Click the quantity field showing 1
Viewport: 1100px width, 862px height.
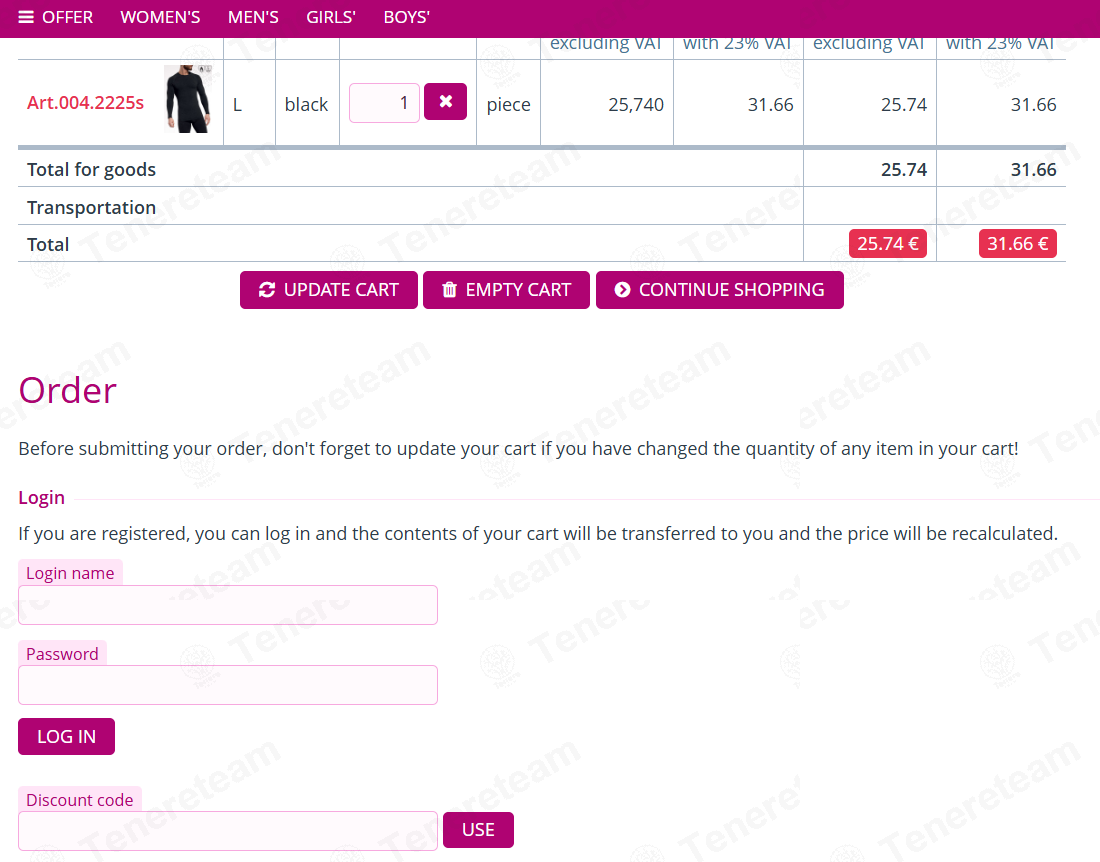click(384, 103)
